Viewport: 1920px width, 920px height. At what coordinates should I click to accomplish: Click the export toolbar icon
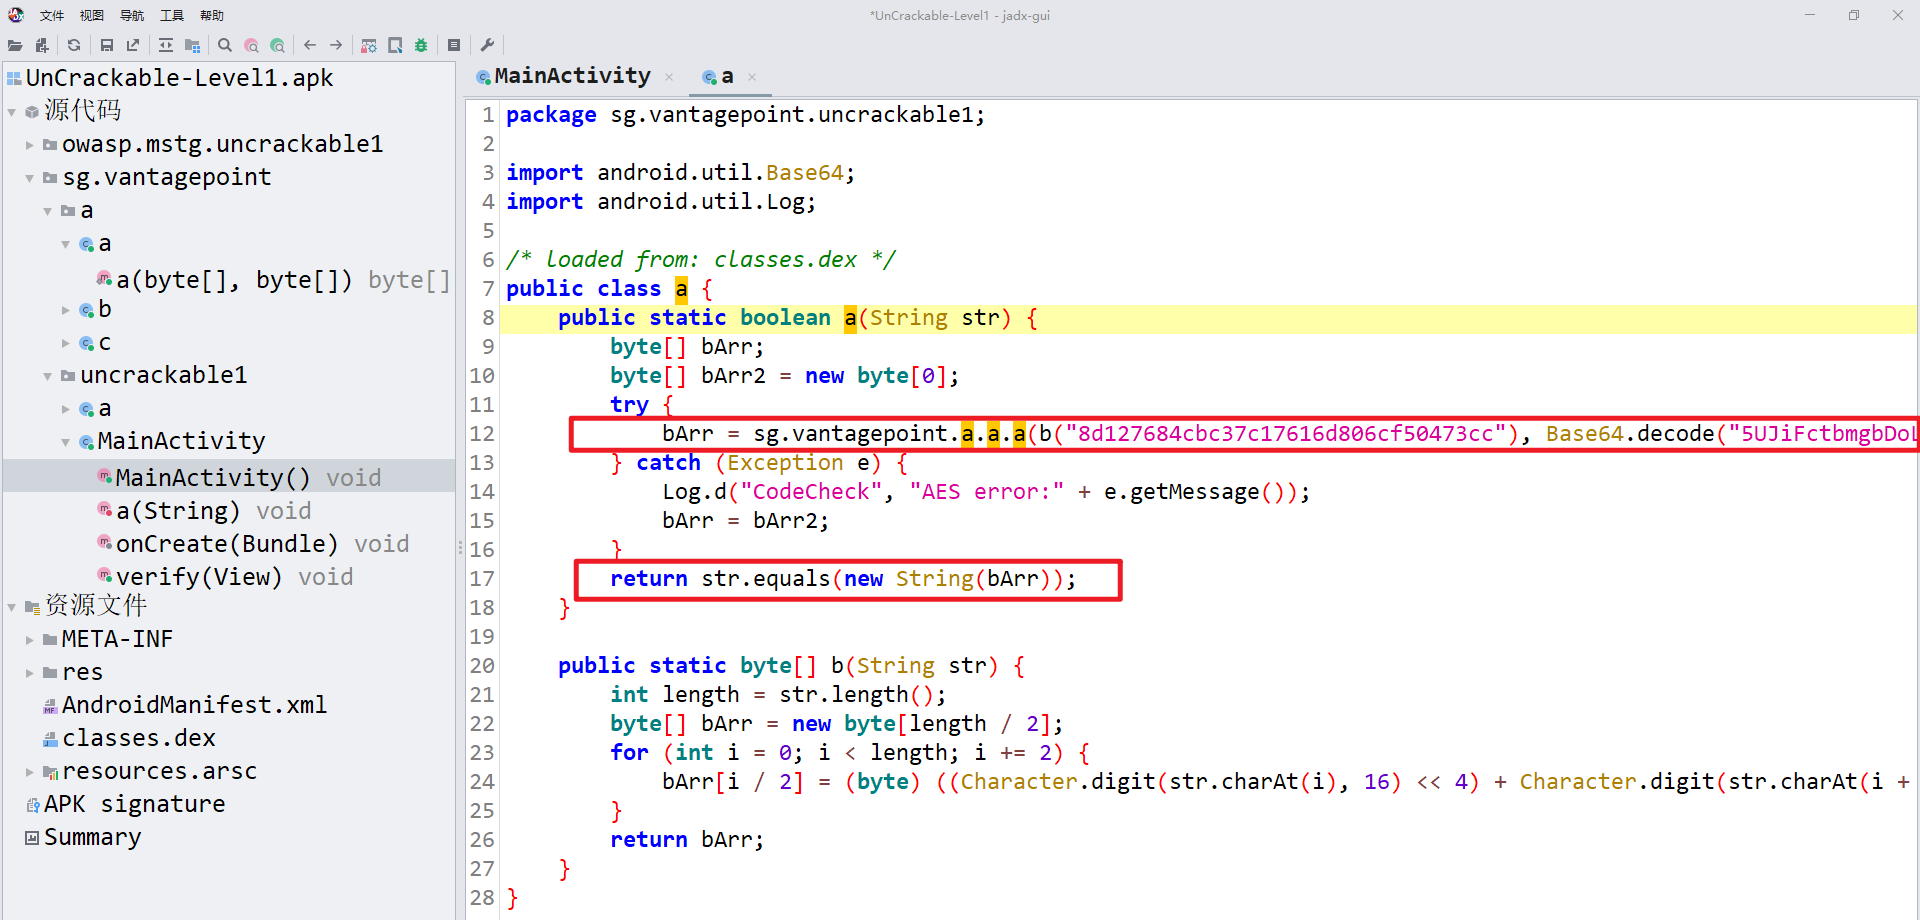tap(133, 45)
